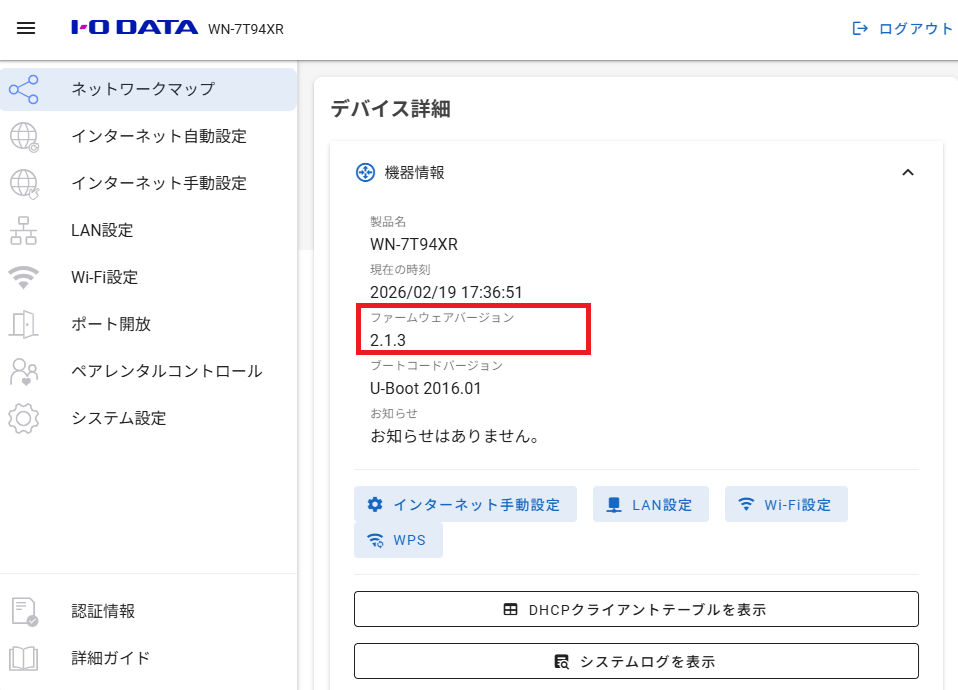Click the I-O DATA logo
The width and height of the screenshot is (958, 690).
[x=136, y=27]
